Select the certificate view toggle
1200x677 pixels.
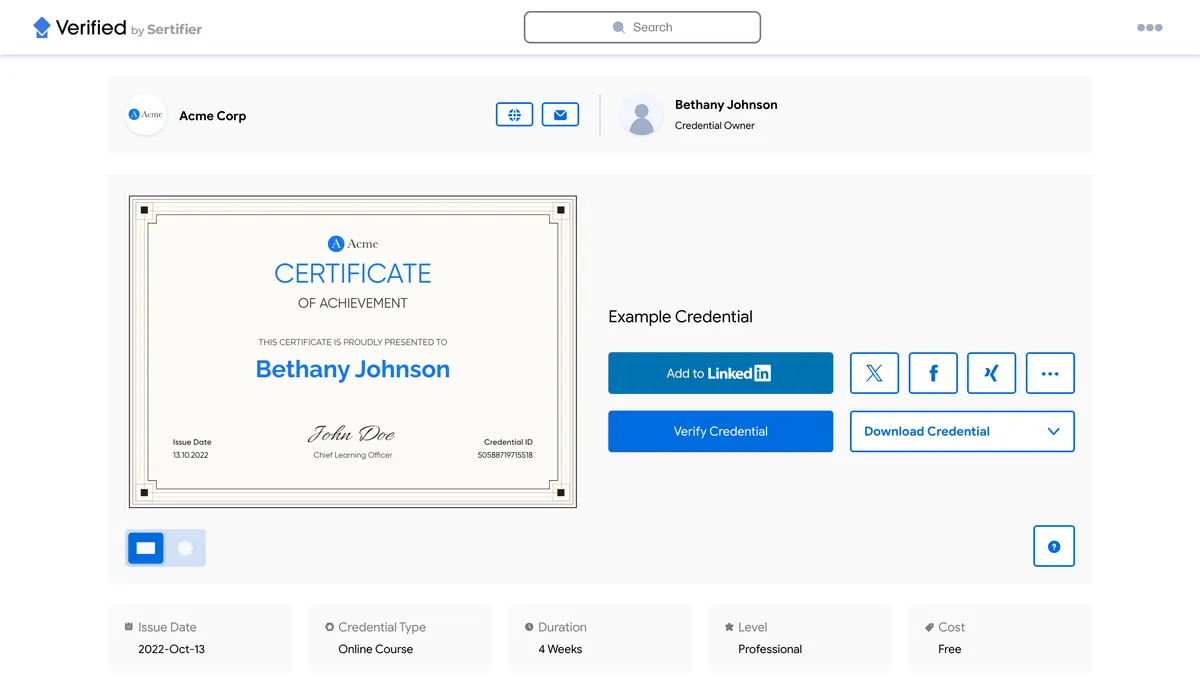click(x=145, y=548)
